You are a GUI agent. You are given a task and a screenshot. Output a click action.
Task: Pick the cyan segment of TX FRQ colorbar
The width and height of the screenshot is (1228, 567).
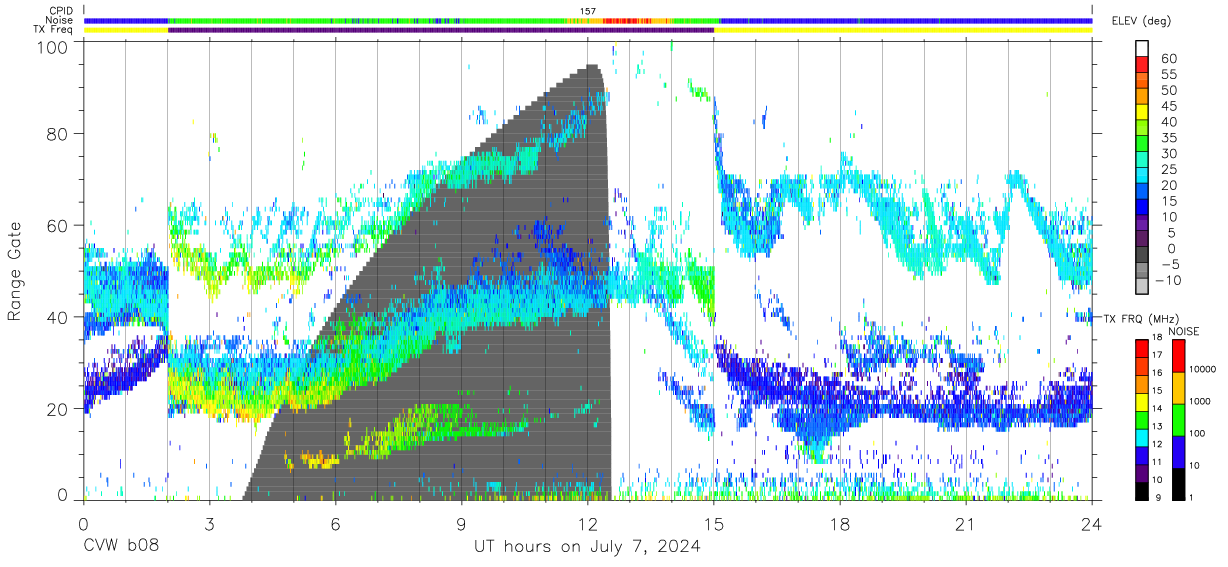pos(1141,438)
